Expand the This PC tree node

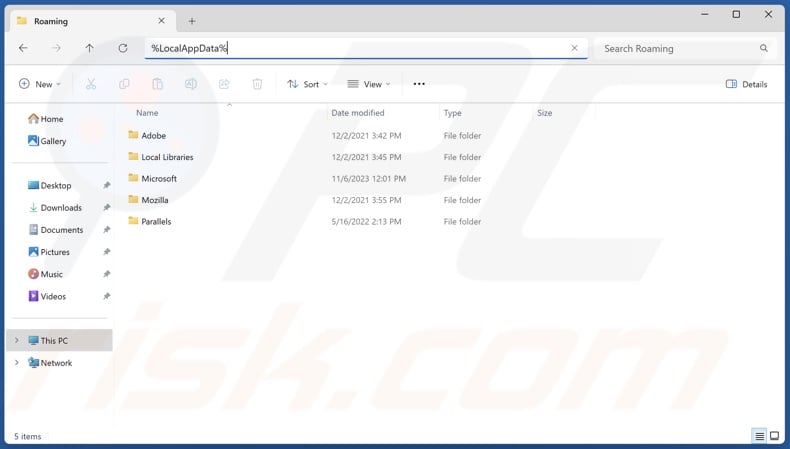click(17, 341)
